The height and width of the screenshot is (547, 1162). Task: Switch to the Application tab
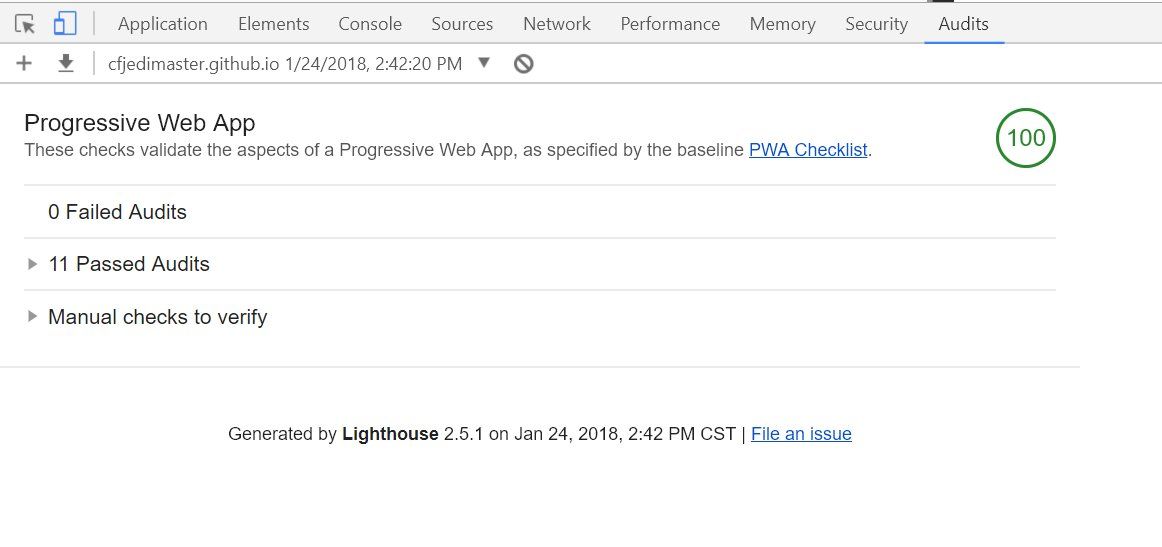tap(163, 24)
